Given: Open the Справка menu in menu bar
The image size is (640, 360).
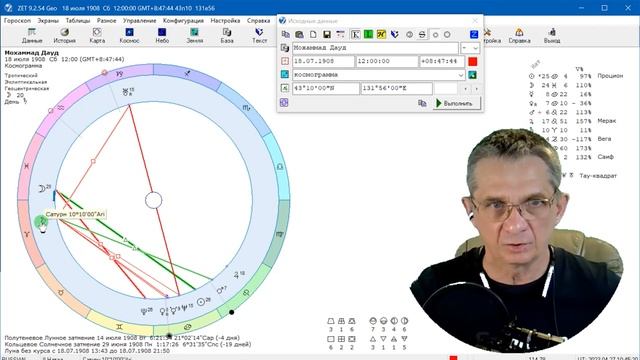Looking at the screenshot, I should pyautogui.click(x=258, y=20).
